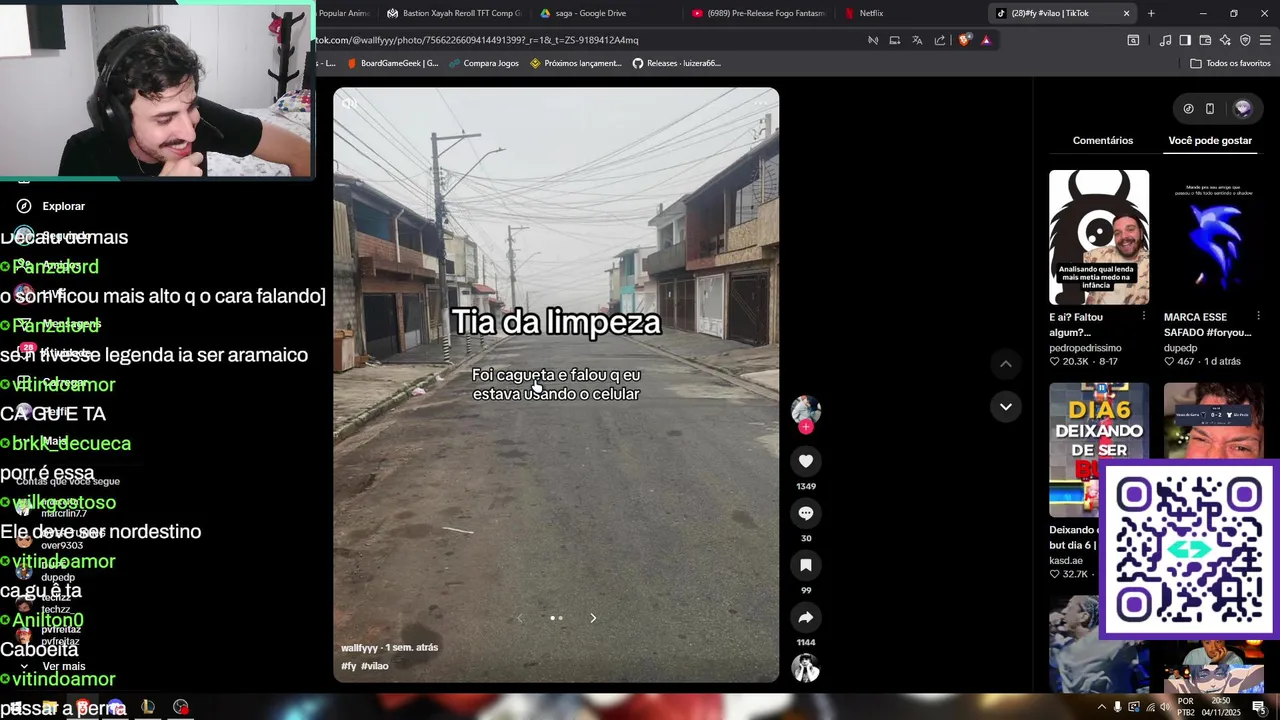Image resolution: width=1280 pixels, height=720 pixels.
Task: Open the Leo AI sparkle icon
Action: point(1225,40)
